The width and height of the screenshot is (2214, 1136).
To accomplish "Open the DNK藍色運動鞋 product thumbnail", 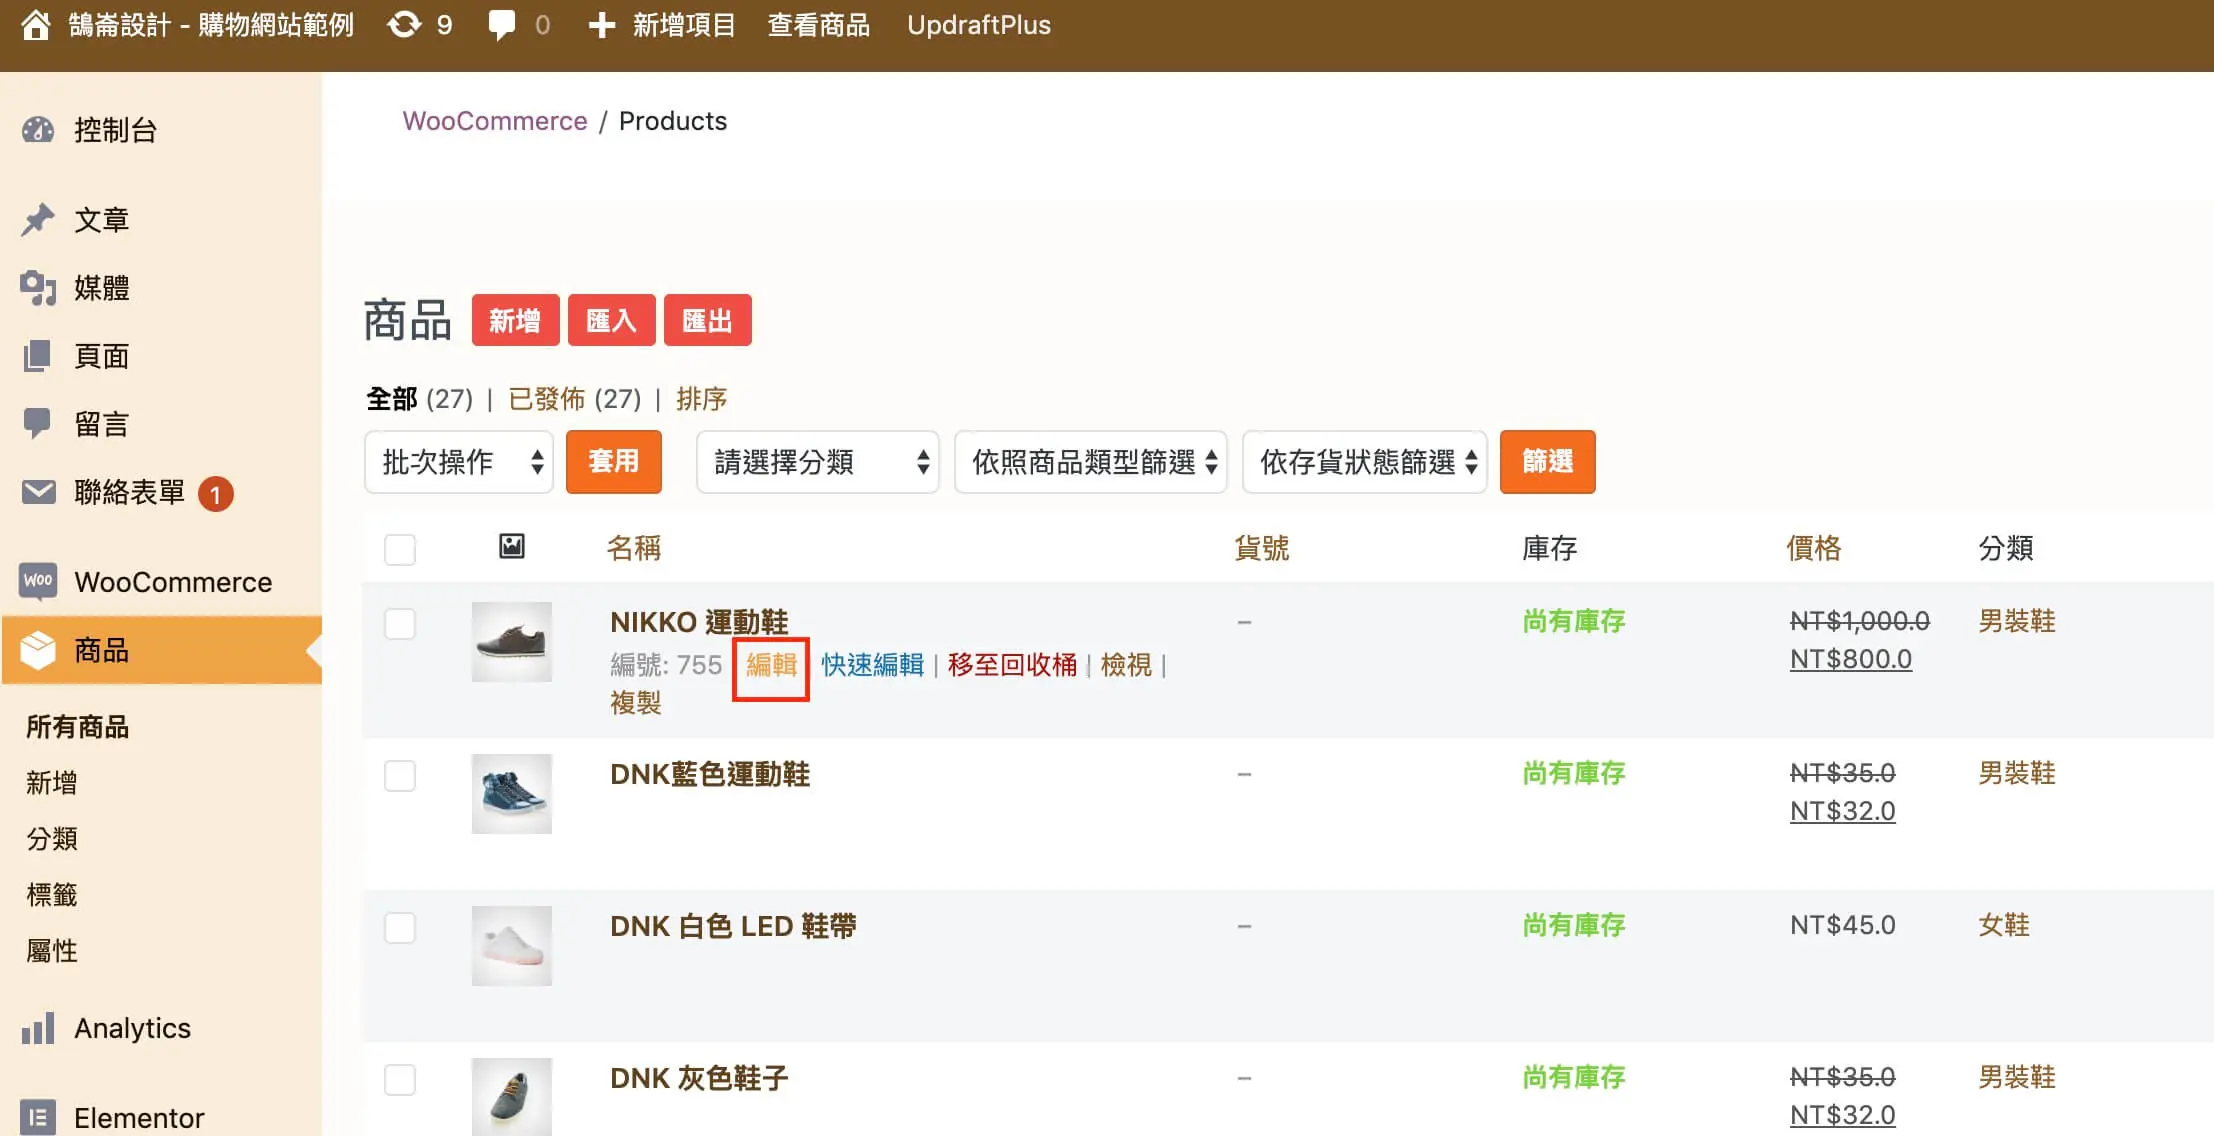I will click(512, 794).
